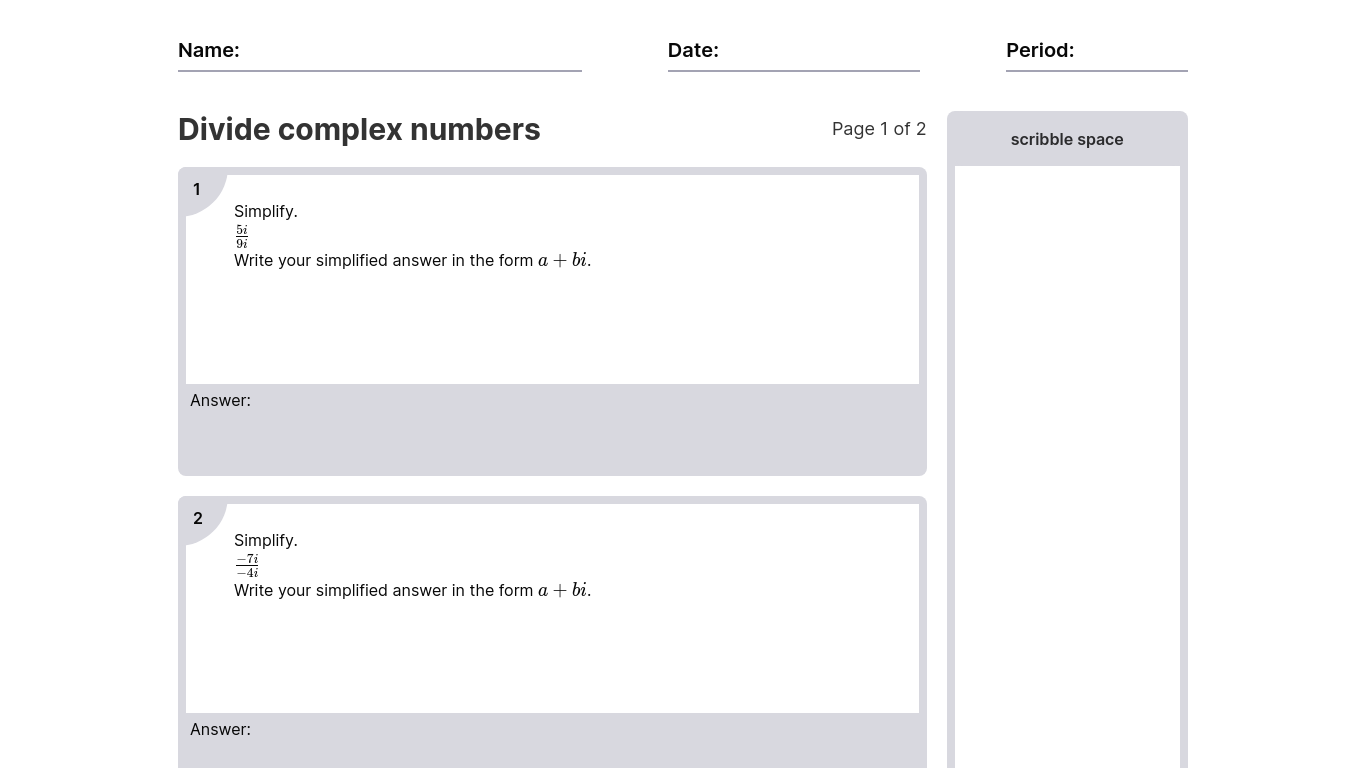
Task: Click the −7i over −4i fraction
Action: coord(247,566)
